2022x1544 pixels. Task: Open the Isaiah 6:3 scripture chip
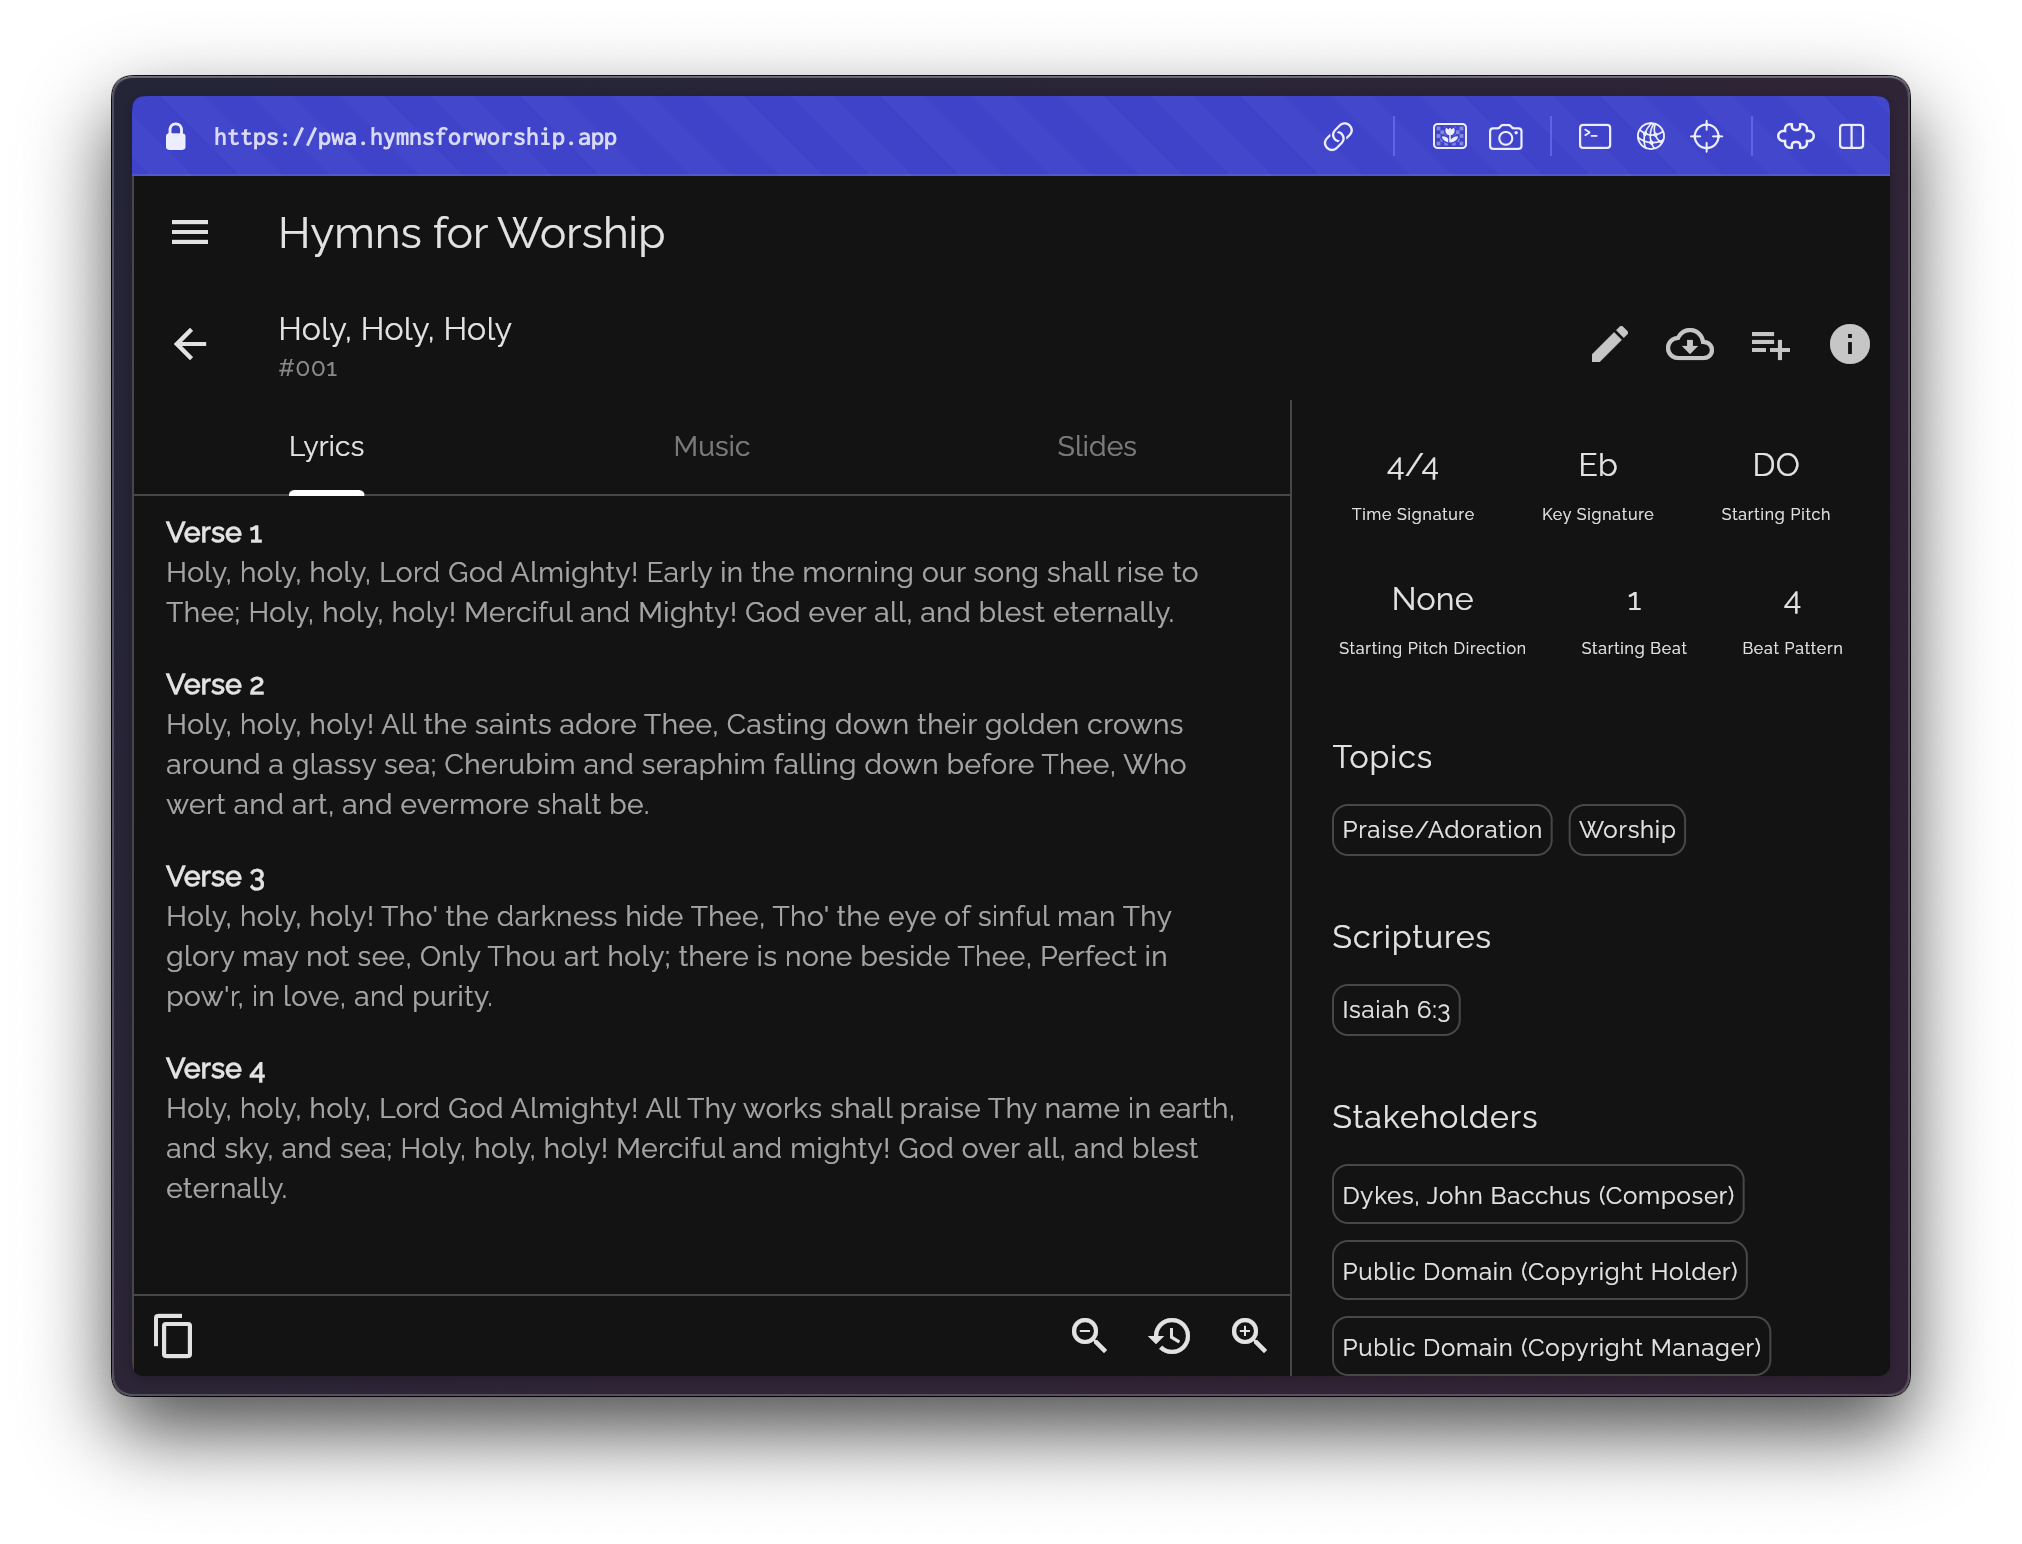(1395, 1010)
